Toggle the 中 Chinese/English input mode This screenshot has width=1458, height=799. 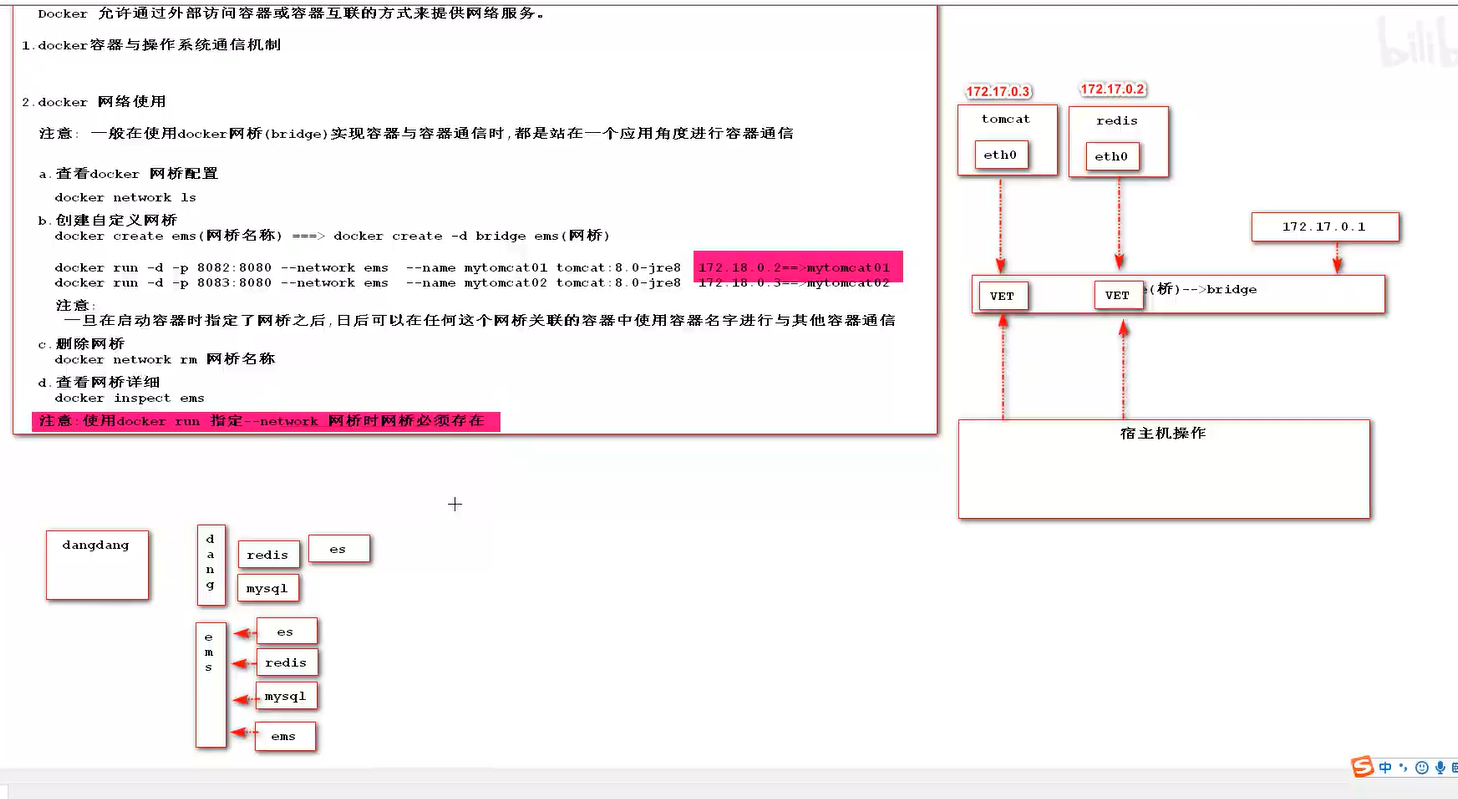pyautogui.click(x=1385, y=767)
